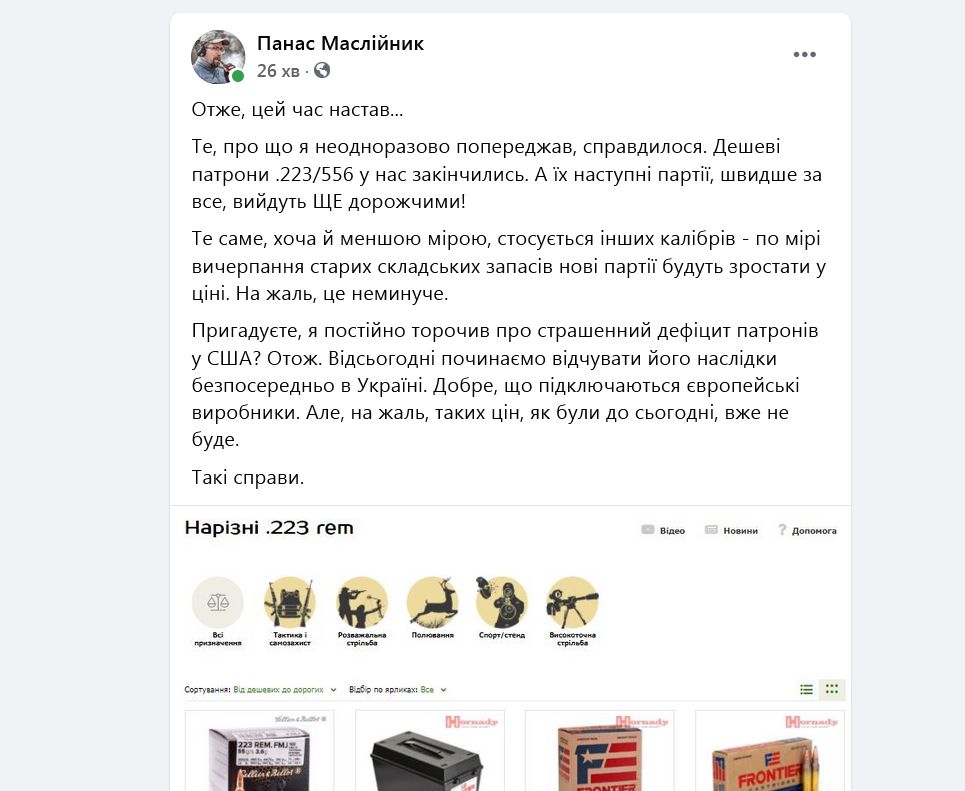
Task: Expand the 'Відбір по ярликах: Все' dropdown
Action: [x=398, y=690]
